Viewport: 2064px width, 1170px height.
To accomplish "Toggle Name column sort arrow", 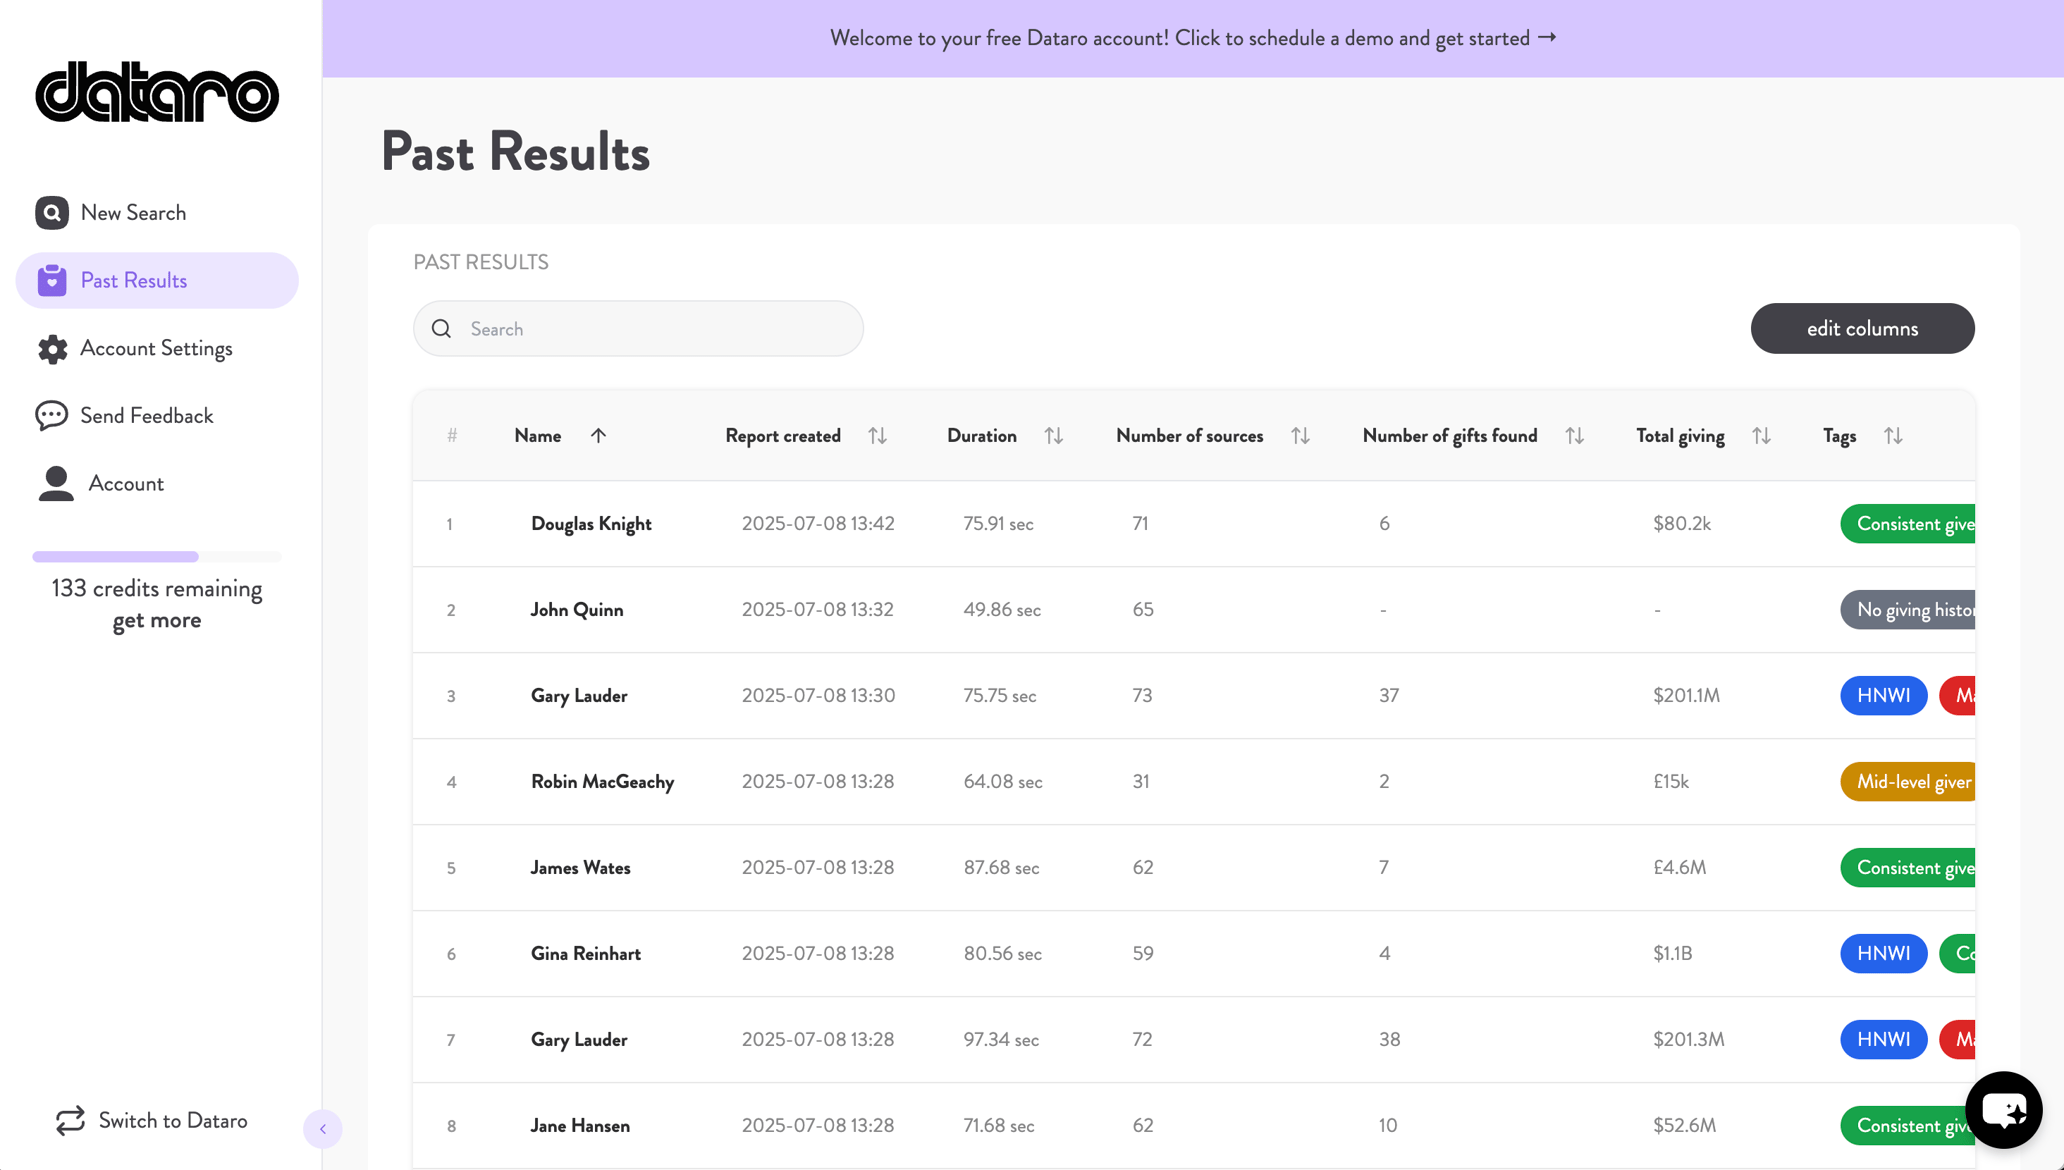I will (x=598, y=436).
